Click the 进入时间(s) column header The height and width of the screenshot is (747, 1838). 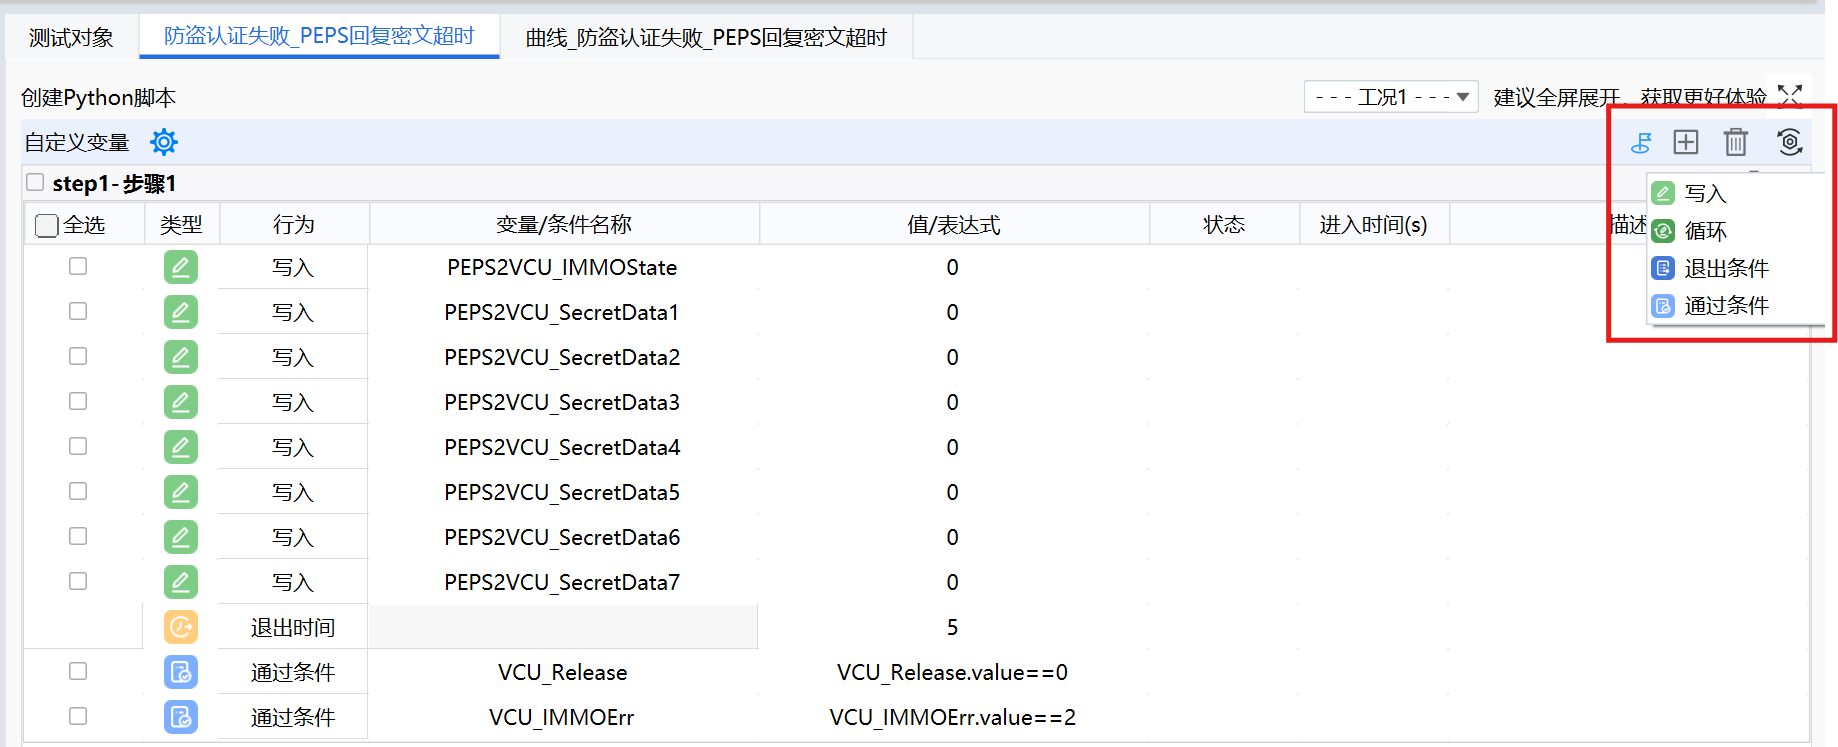point(1373,225)
